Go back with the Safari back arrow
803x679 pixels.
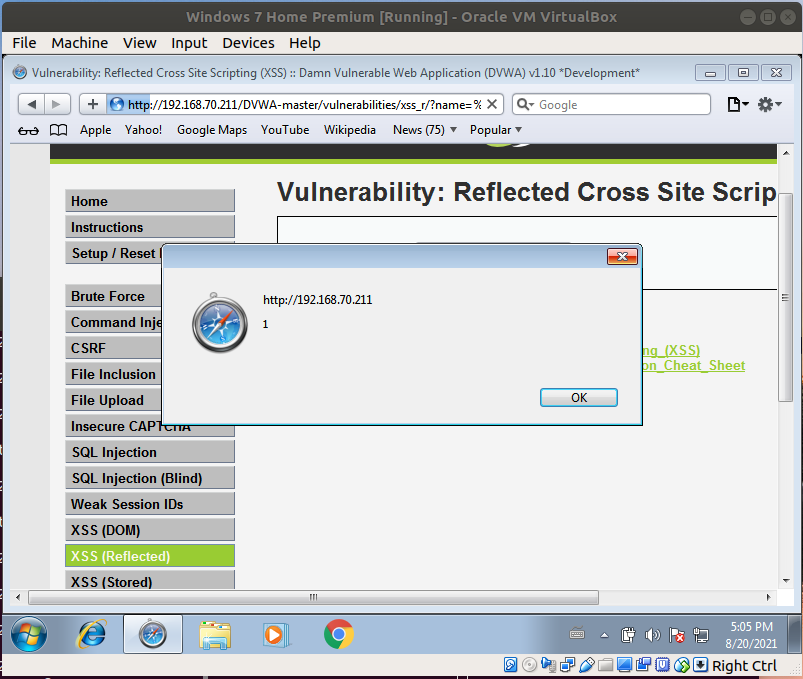click(32, 104)
